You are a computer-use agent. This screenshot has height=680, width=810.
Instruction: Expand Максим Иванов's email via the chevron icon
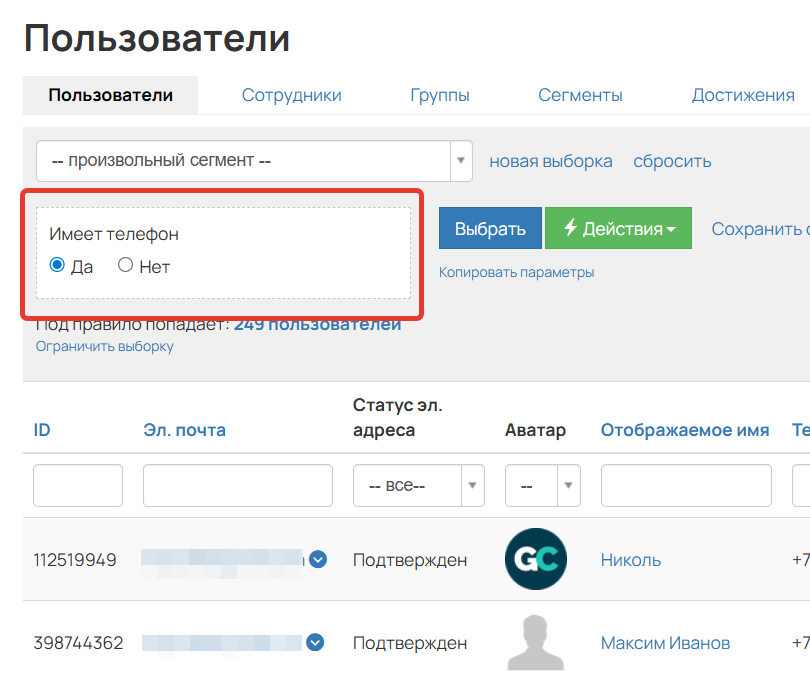(315, 643)
